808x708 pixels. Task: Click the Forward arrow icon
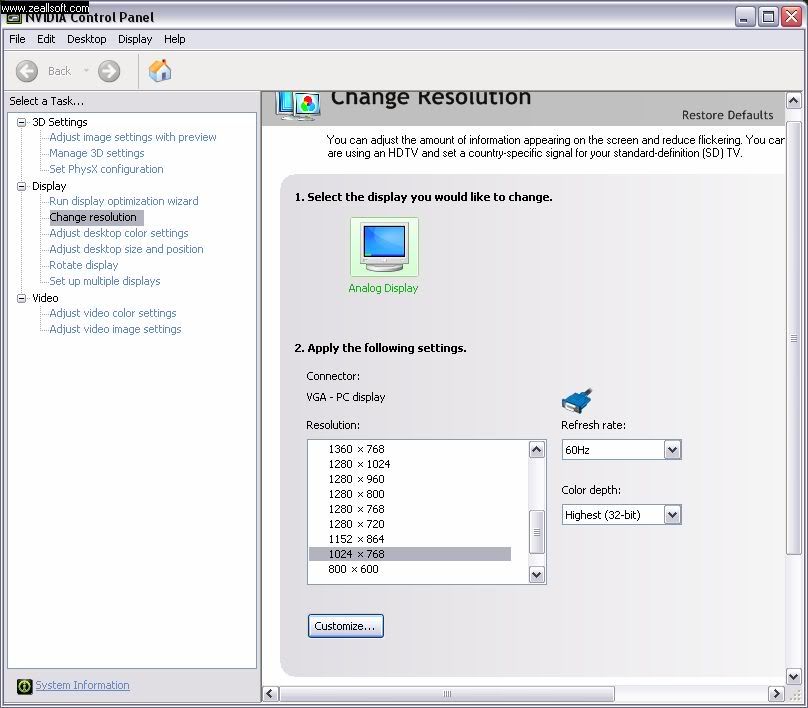tap(109, 71)
